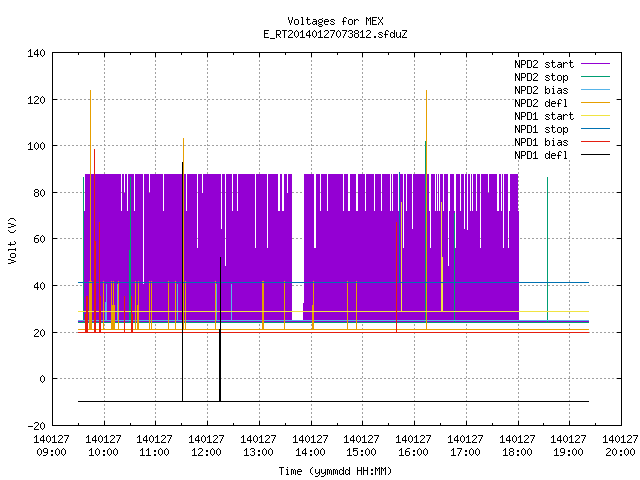Click the 60 y-axis tick label
This screenshot has height=480, width=640.
pyautogui.click(x=39, y=239)
